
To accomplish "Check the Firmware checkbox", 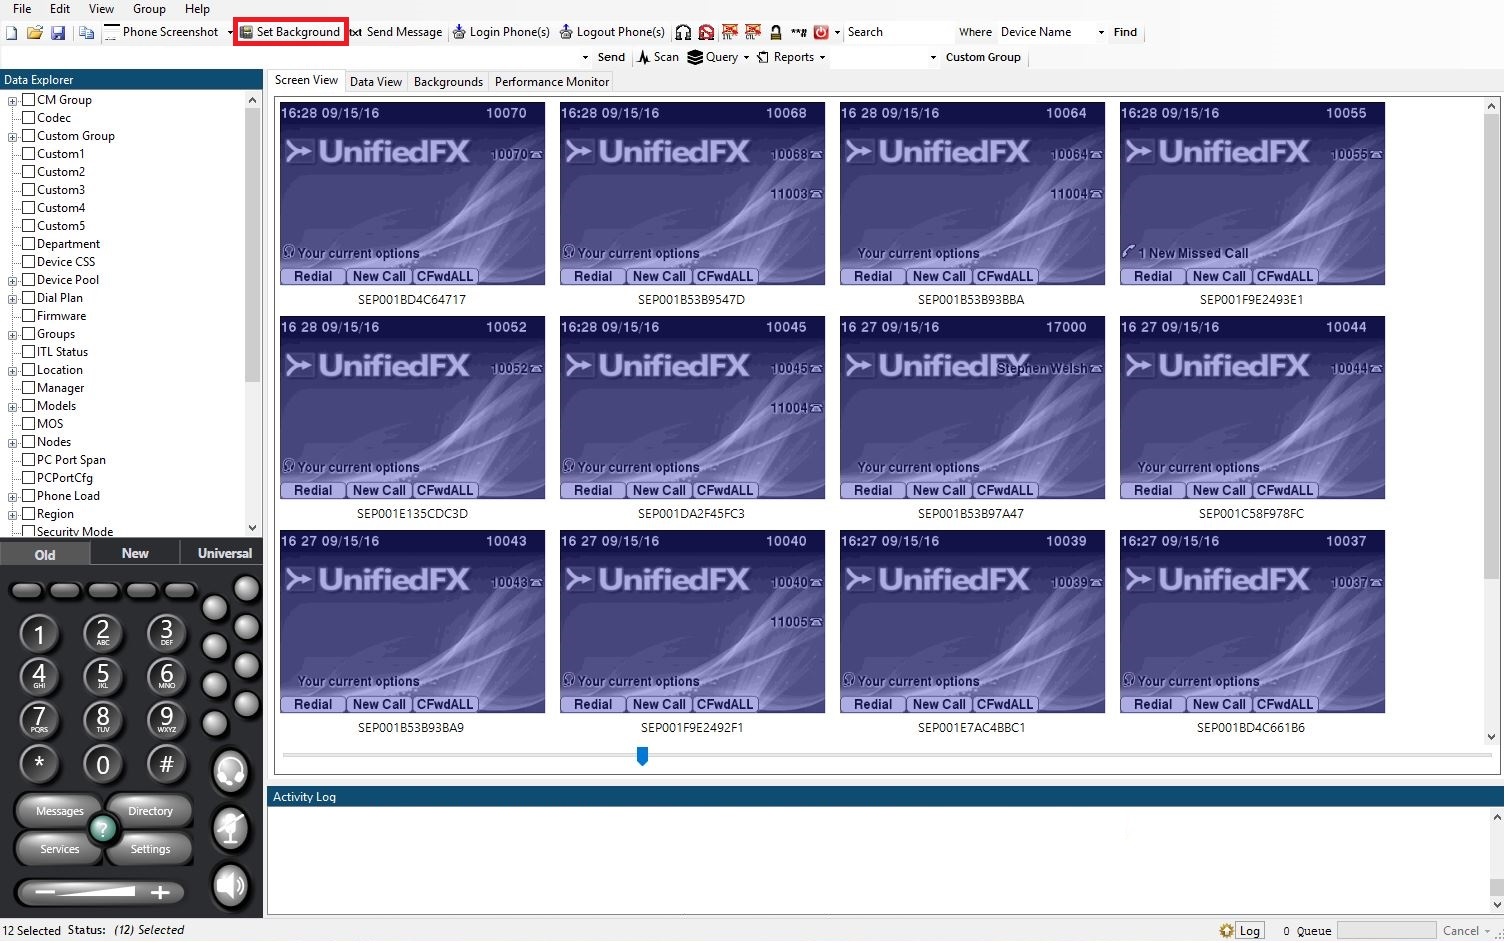I will [29, 316].
